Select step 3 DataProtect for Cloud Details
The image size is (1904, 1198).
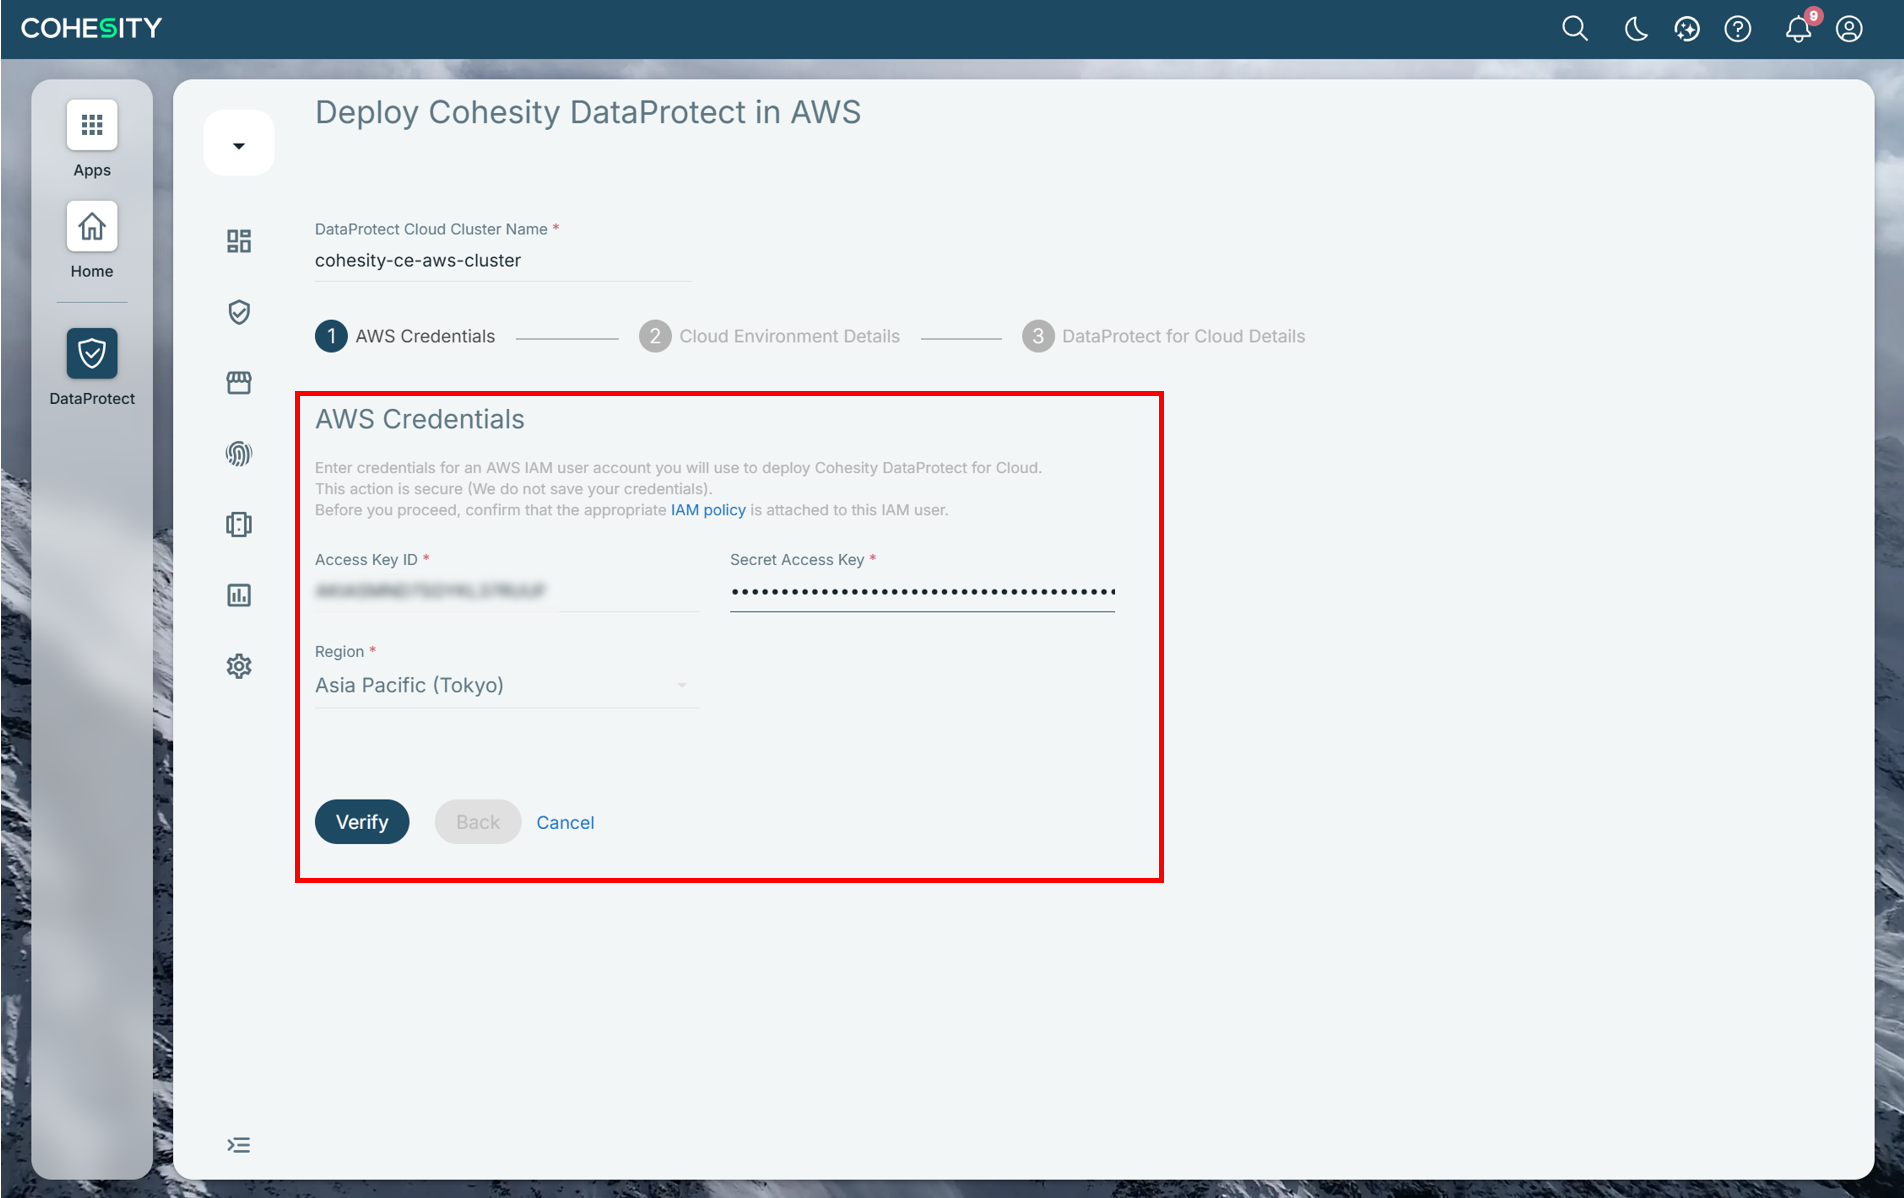tap(1163, 336)
